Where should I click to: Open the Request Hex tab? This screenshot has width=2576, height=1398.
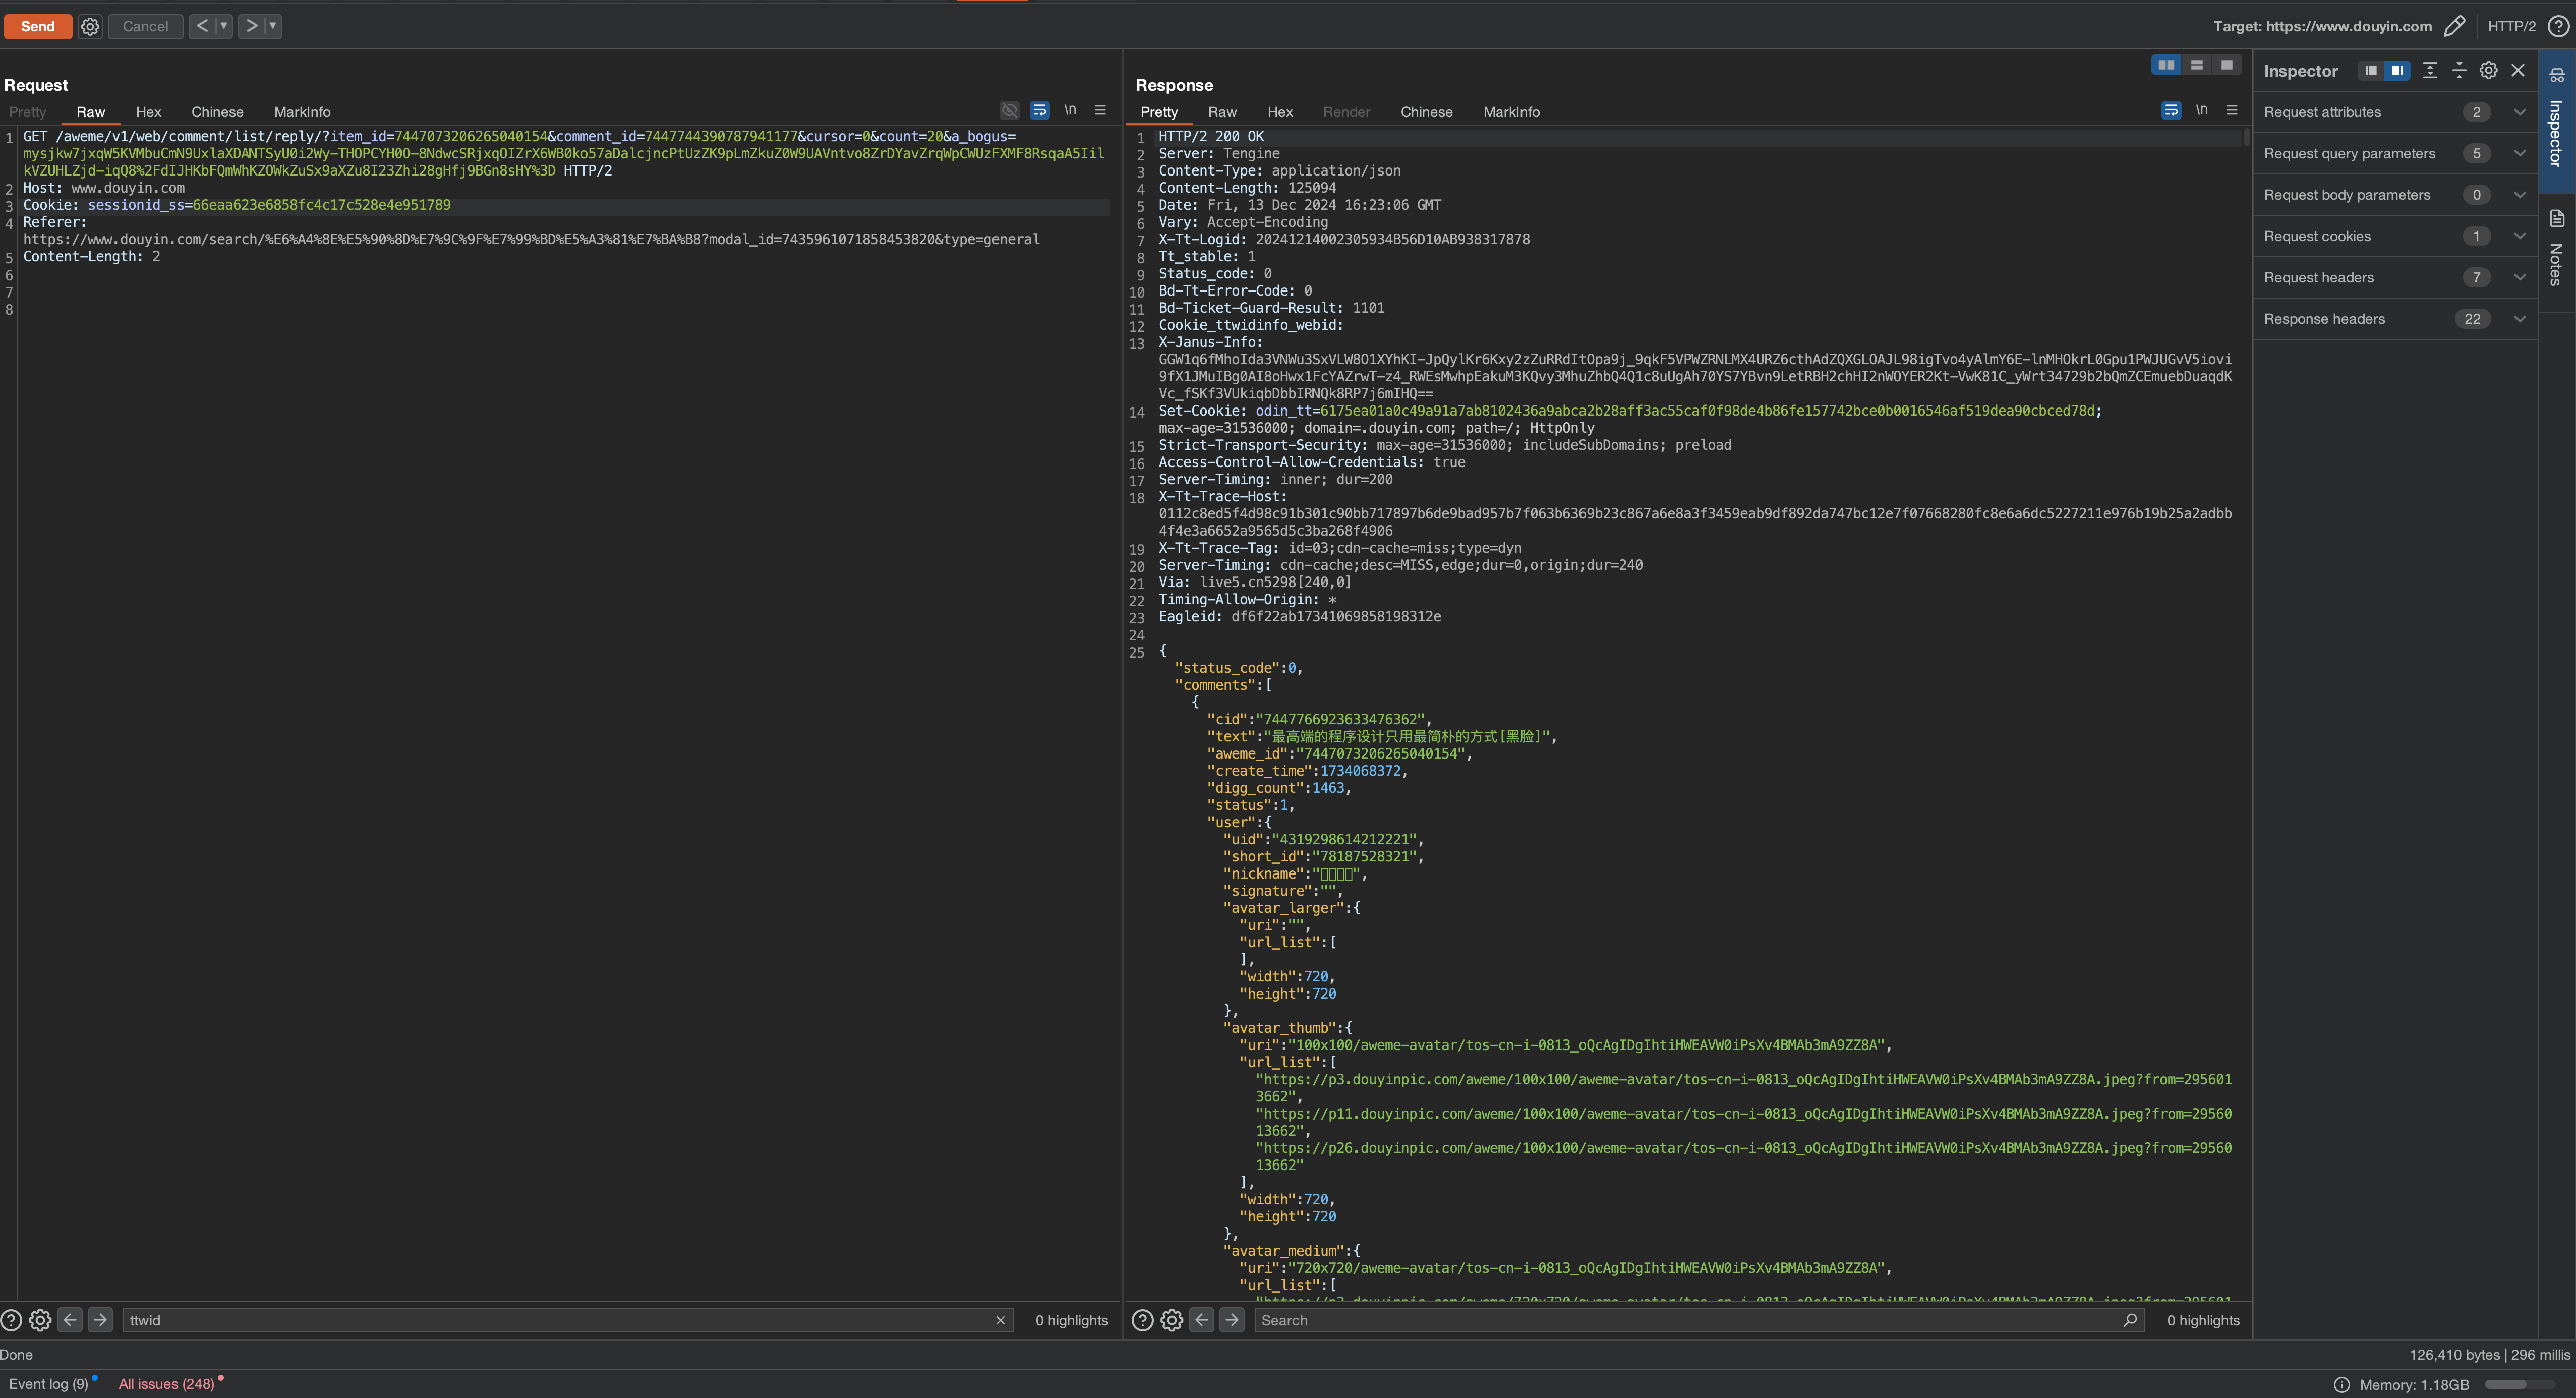(x=148, y=112)
